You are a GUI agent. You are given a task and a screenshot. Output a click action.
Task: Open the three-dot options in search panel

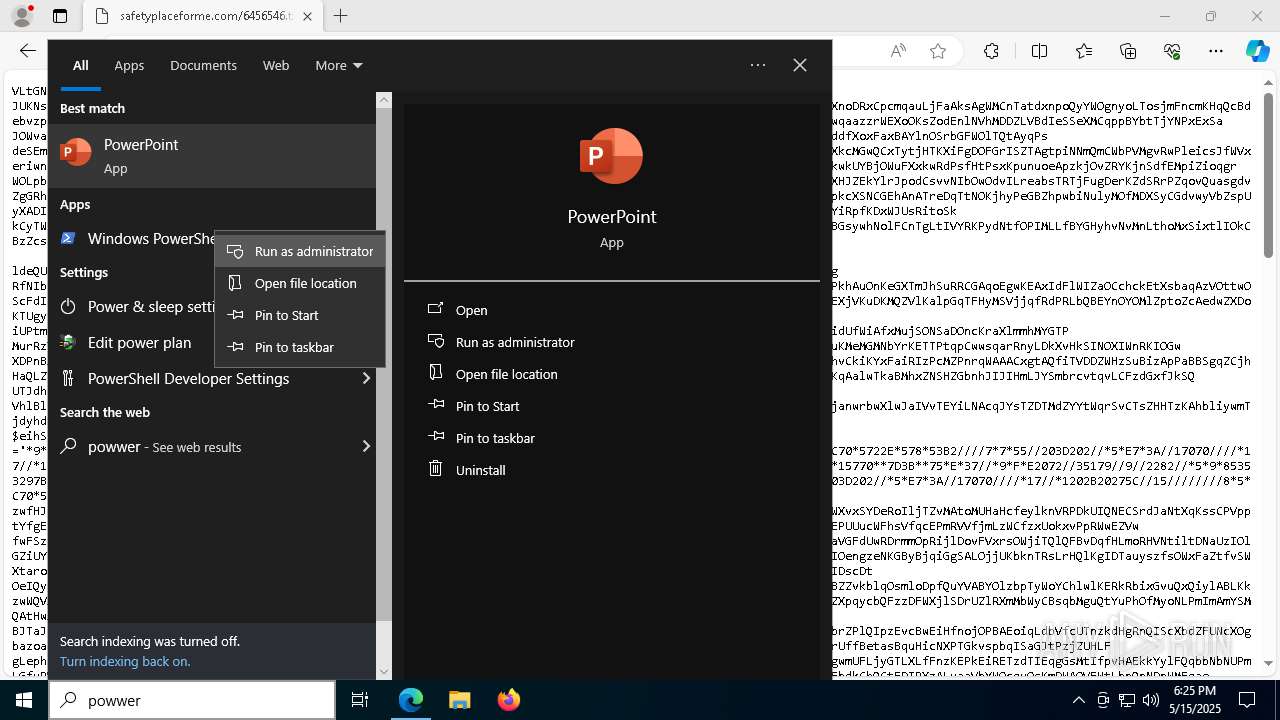pos(758,65)
